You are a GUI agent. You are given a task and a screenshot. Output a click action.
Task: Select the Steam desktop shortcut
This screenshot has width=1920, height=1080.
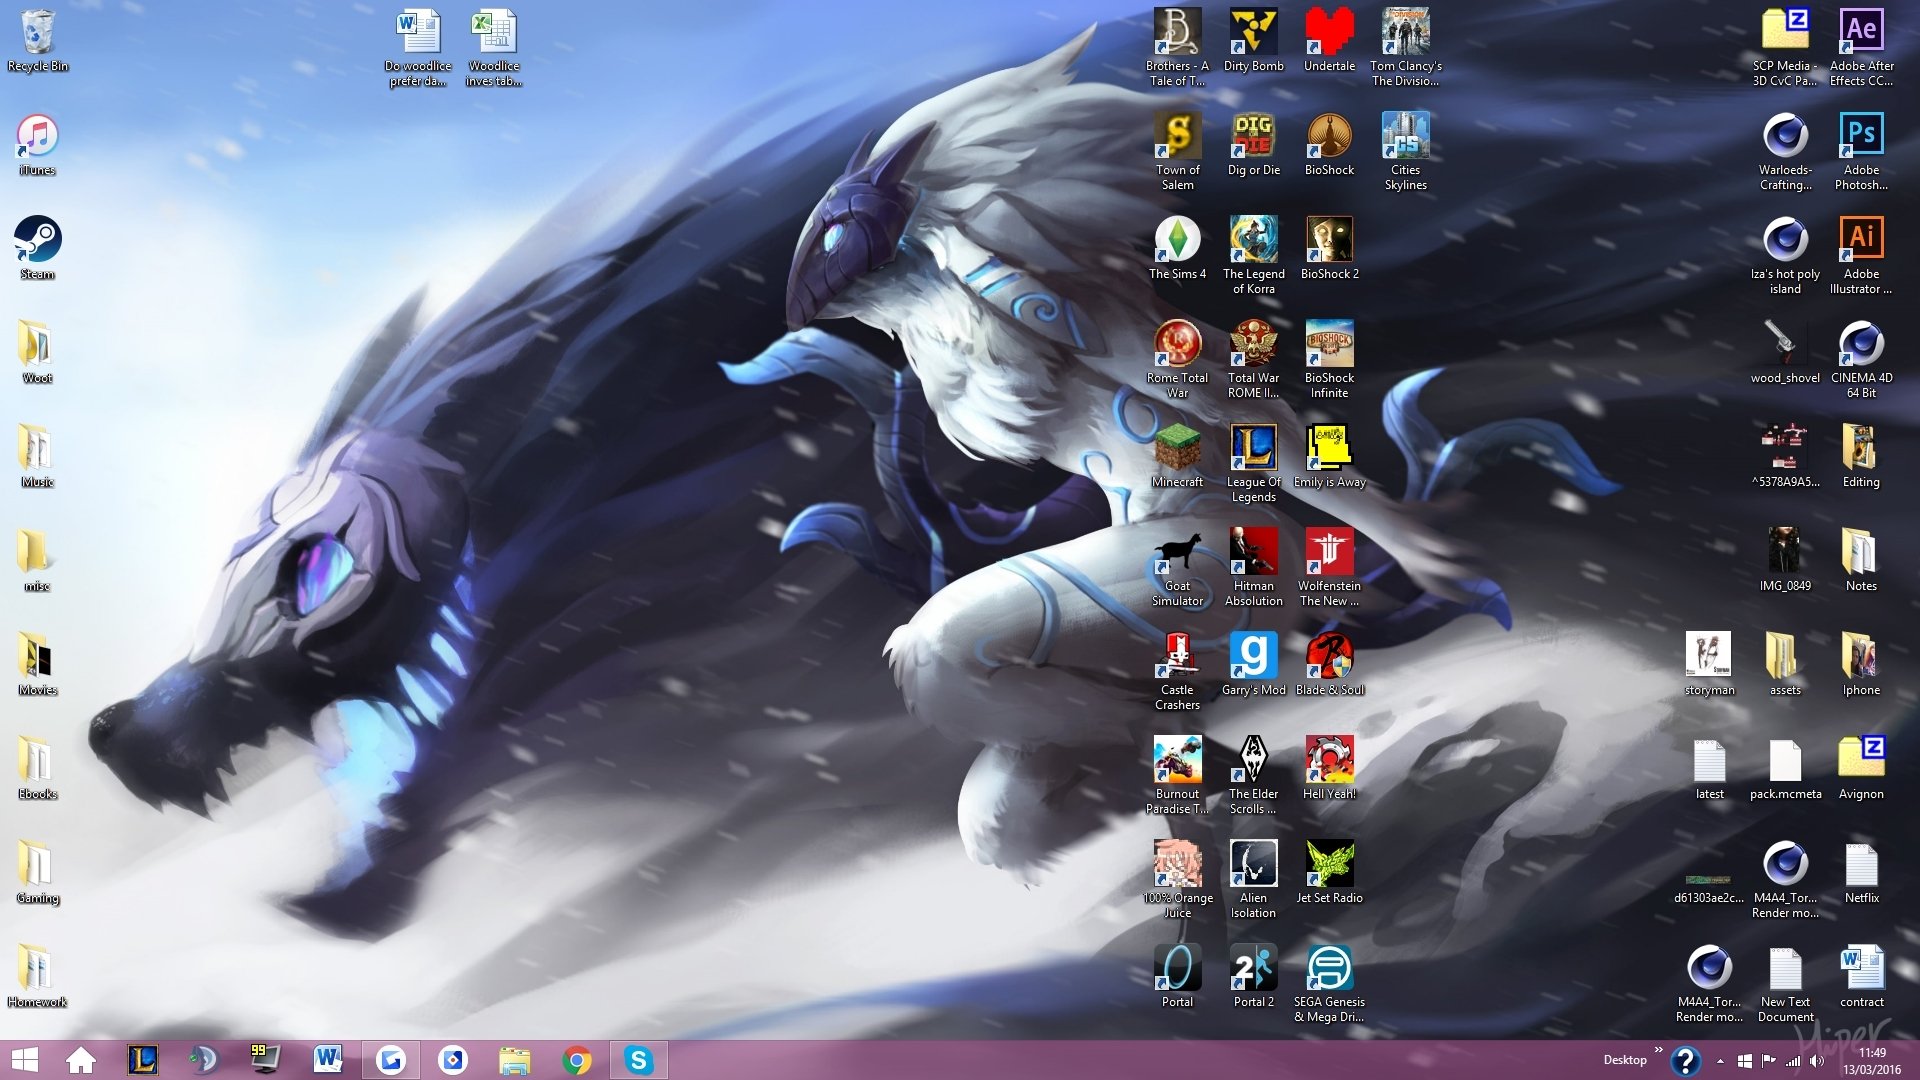coord(37,250)
